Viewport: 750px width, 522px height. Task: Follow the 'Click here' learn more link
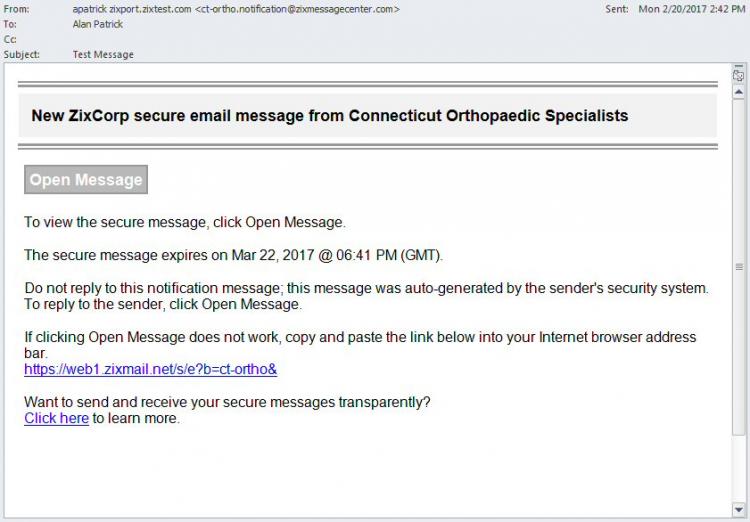pos(56,418)
